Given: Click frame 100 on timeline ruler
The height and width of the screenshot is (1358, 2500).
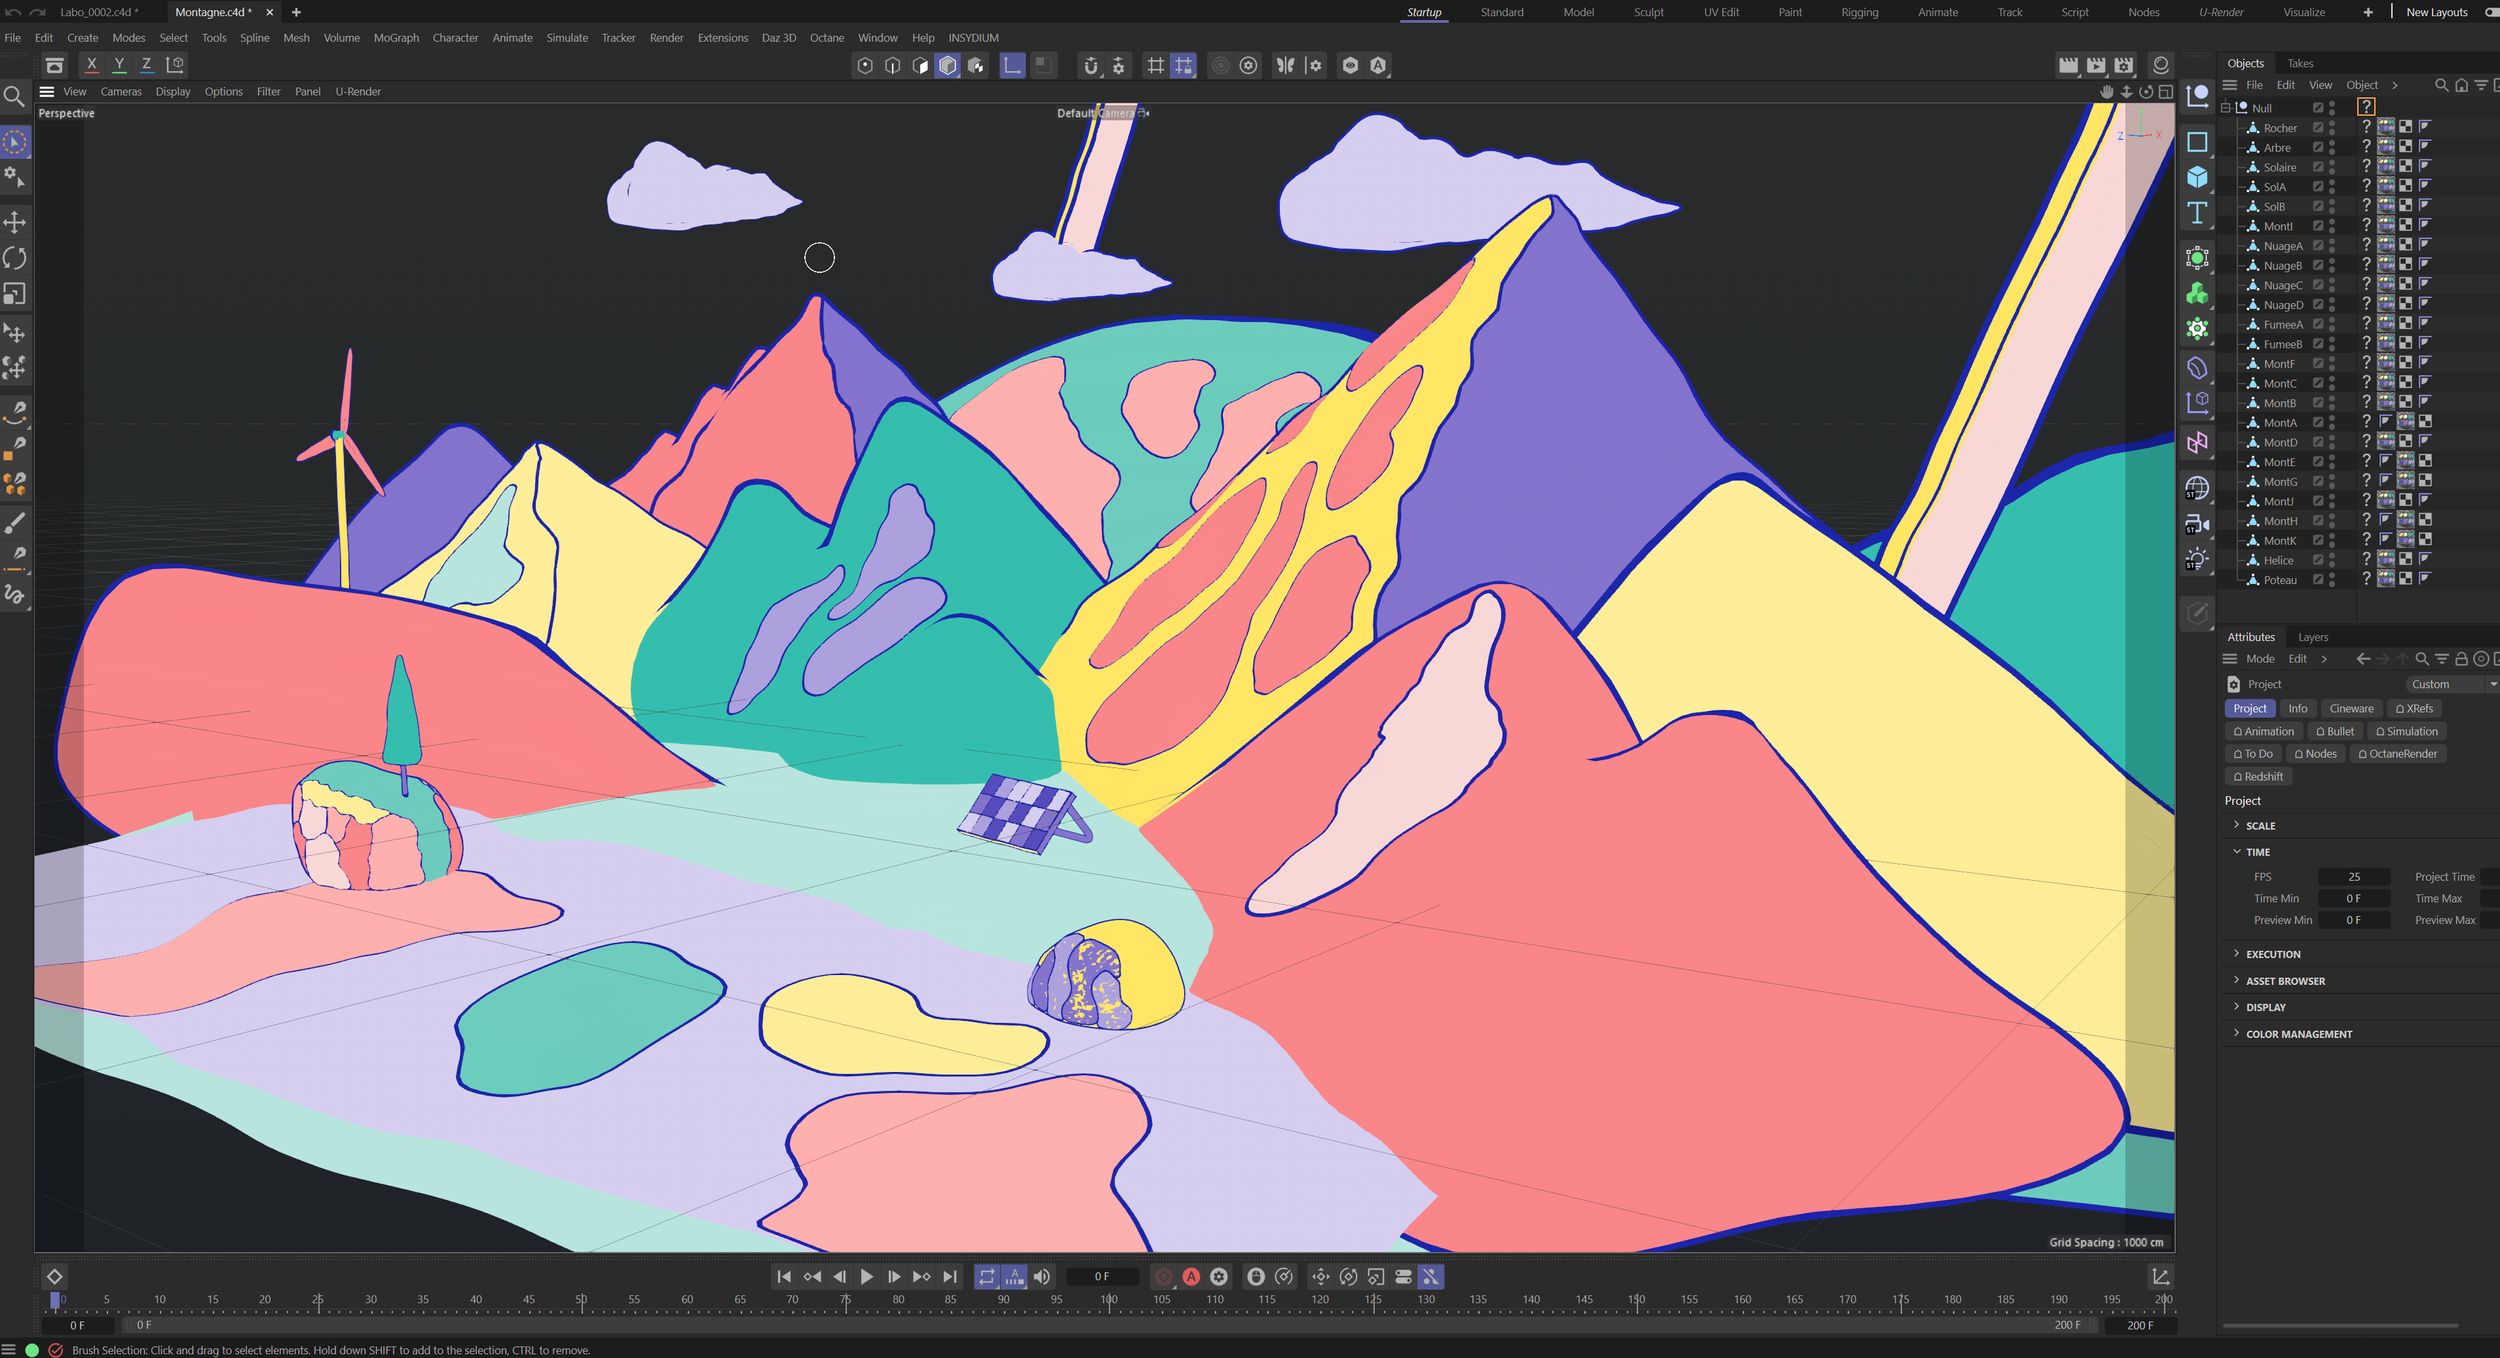Looking at the screenshot, I should point(1108,1300).
